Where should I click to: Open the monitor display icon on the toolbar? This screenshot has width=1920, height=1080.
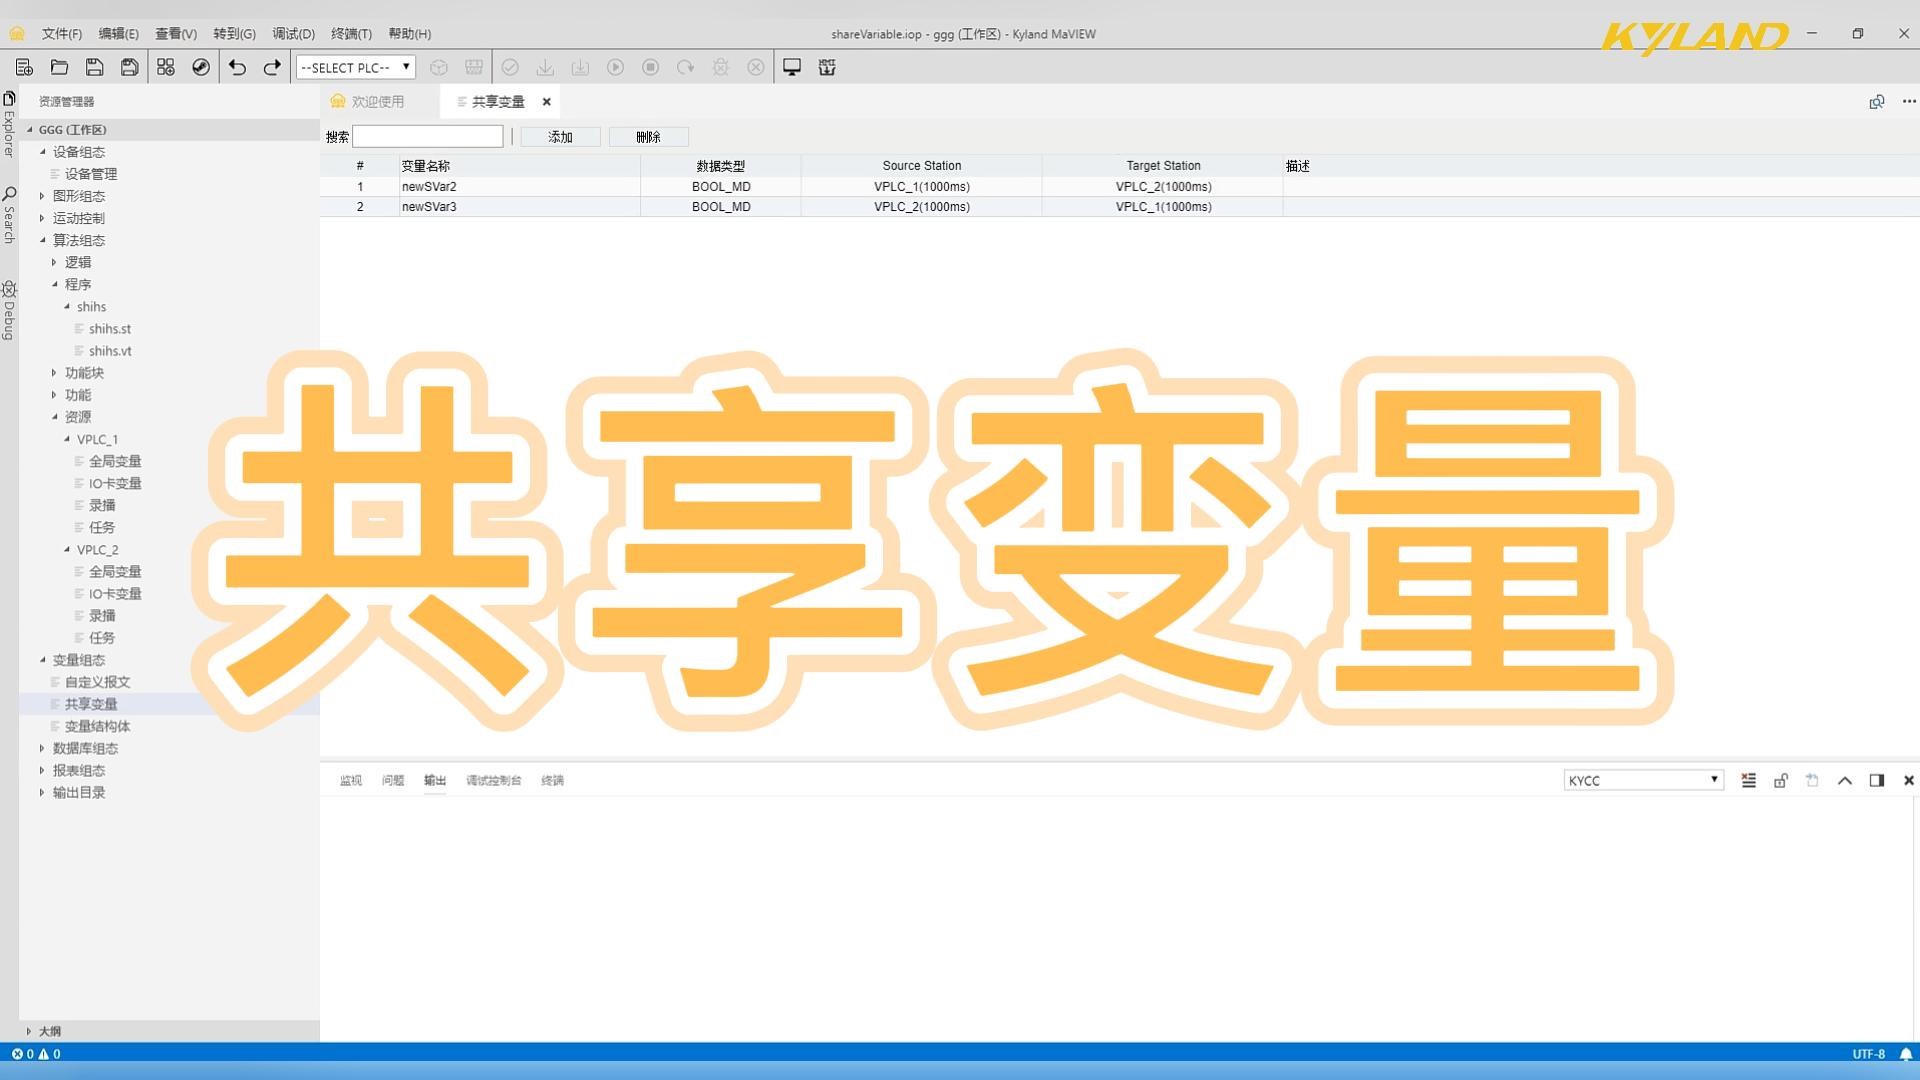pos(791,67)
